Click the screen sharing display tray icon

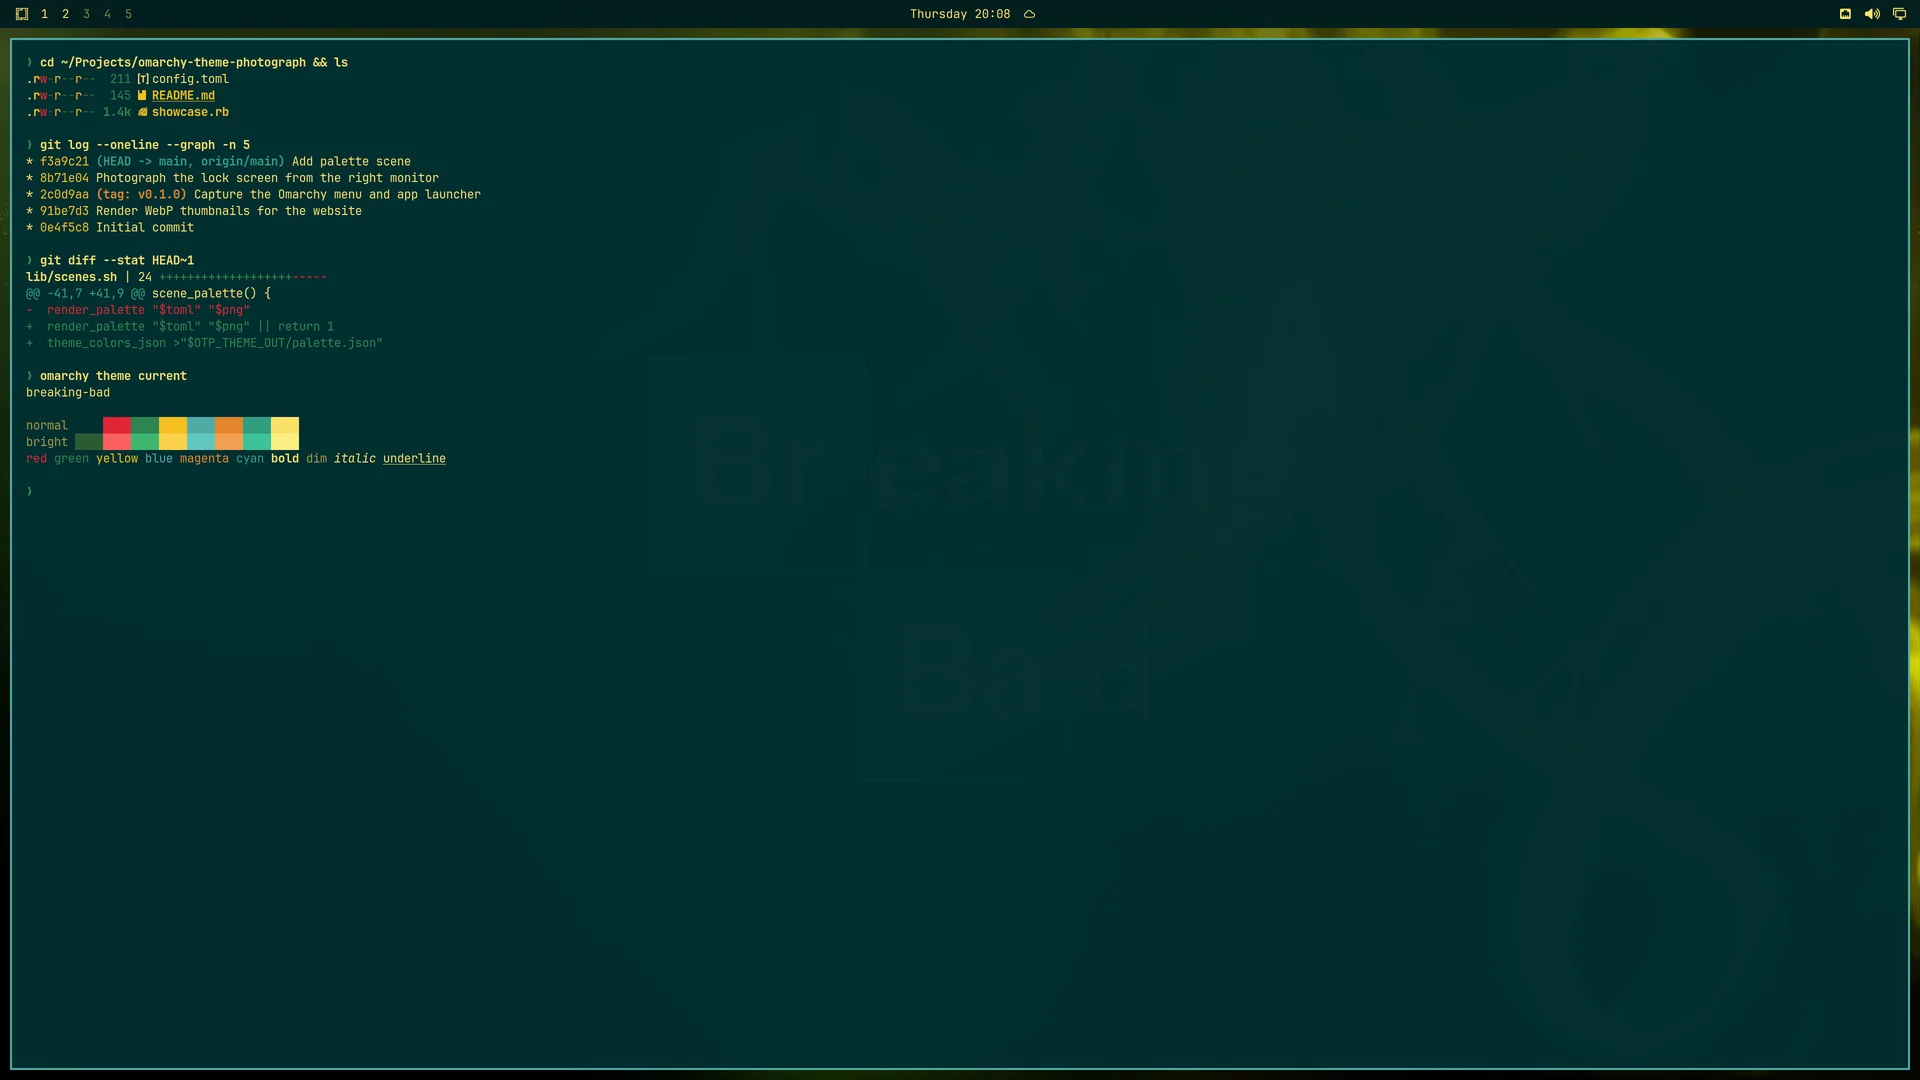click(1899, 14)
